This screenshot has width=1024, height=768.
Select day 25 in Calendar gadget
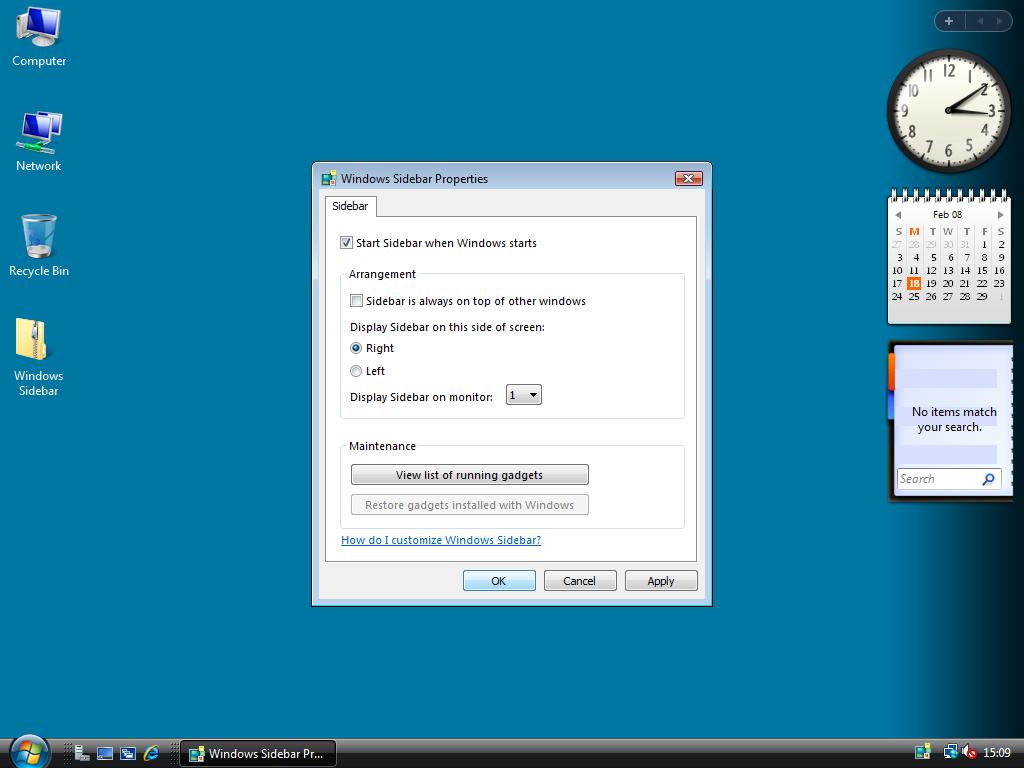[x=914, y=296]
